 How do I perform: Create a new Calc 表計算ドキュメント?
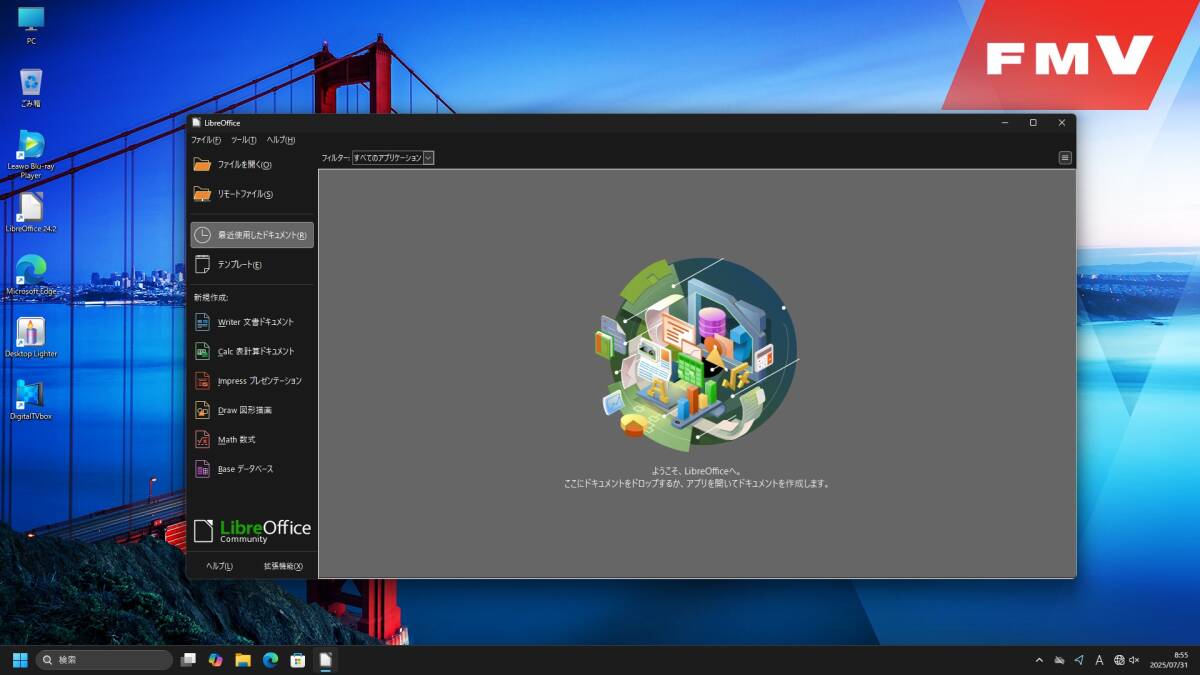pyautogui.click(x=255, y=352)
